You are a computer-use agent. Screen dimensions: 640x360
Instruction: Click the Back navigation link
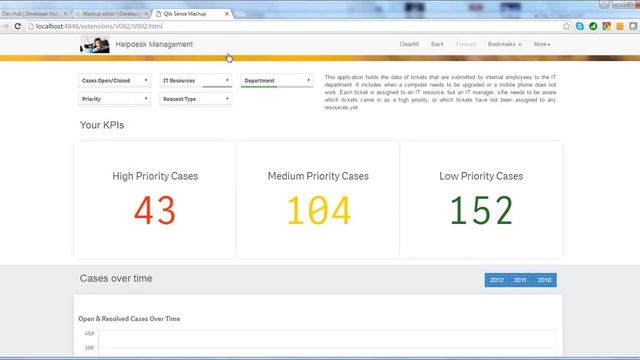pyautogui.click(x=437, y=44)
